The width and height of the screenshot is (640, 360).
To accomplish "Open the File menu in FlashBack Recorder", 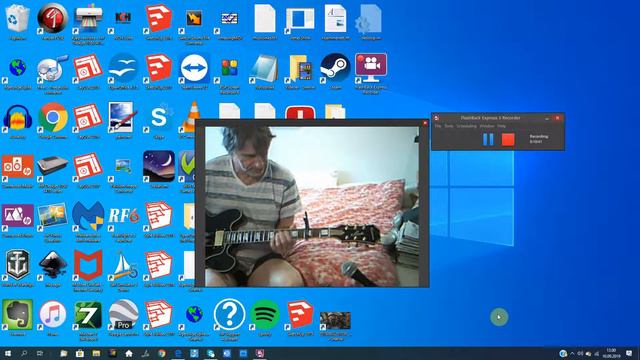I will [438, 126].
